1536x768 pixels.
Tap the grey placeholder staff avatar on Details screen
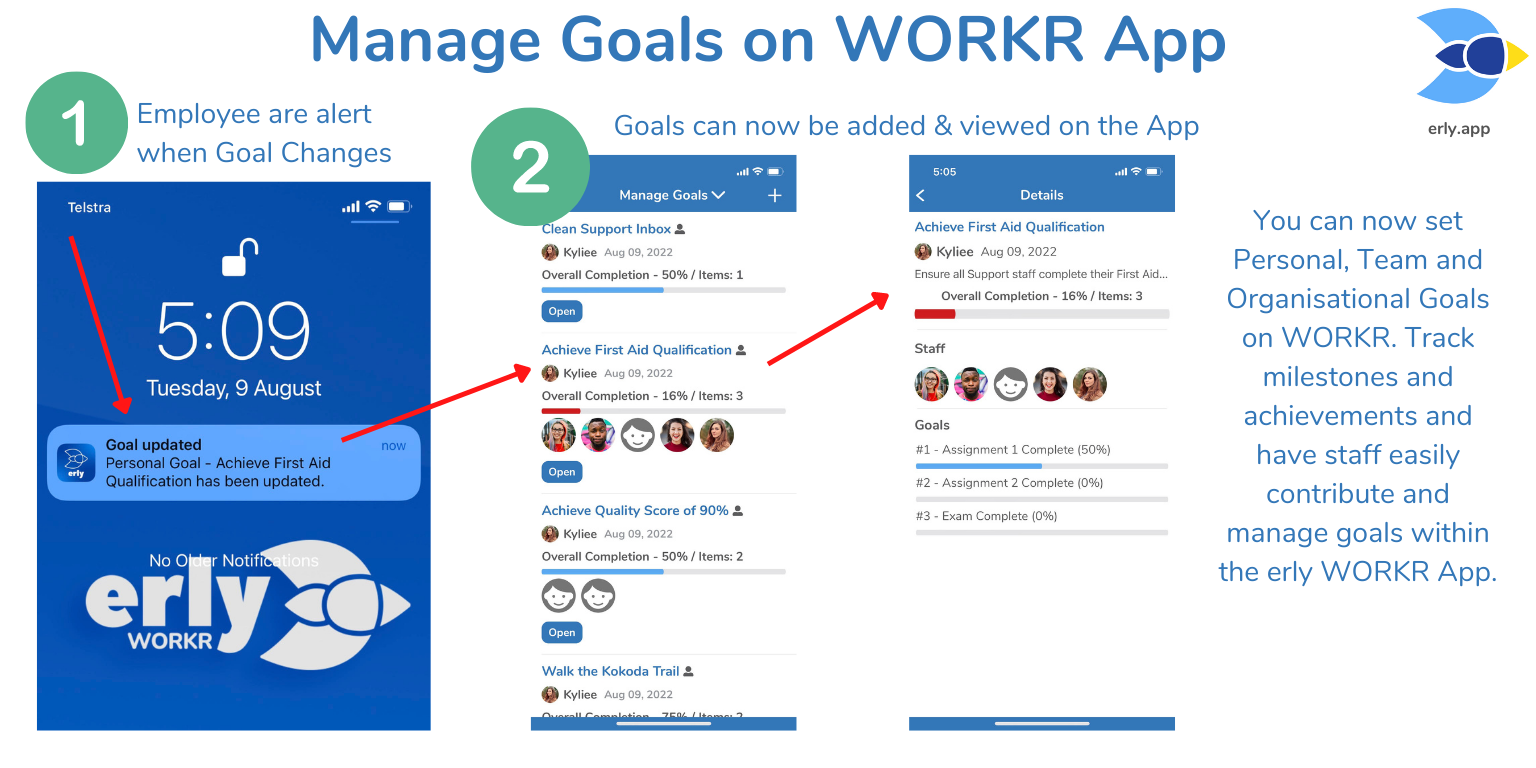coord(1011,384)
